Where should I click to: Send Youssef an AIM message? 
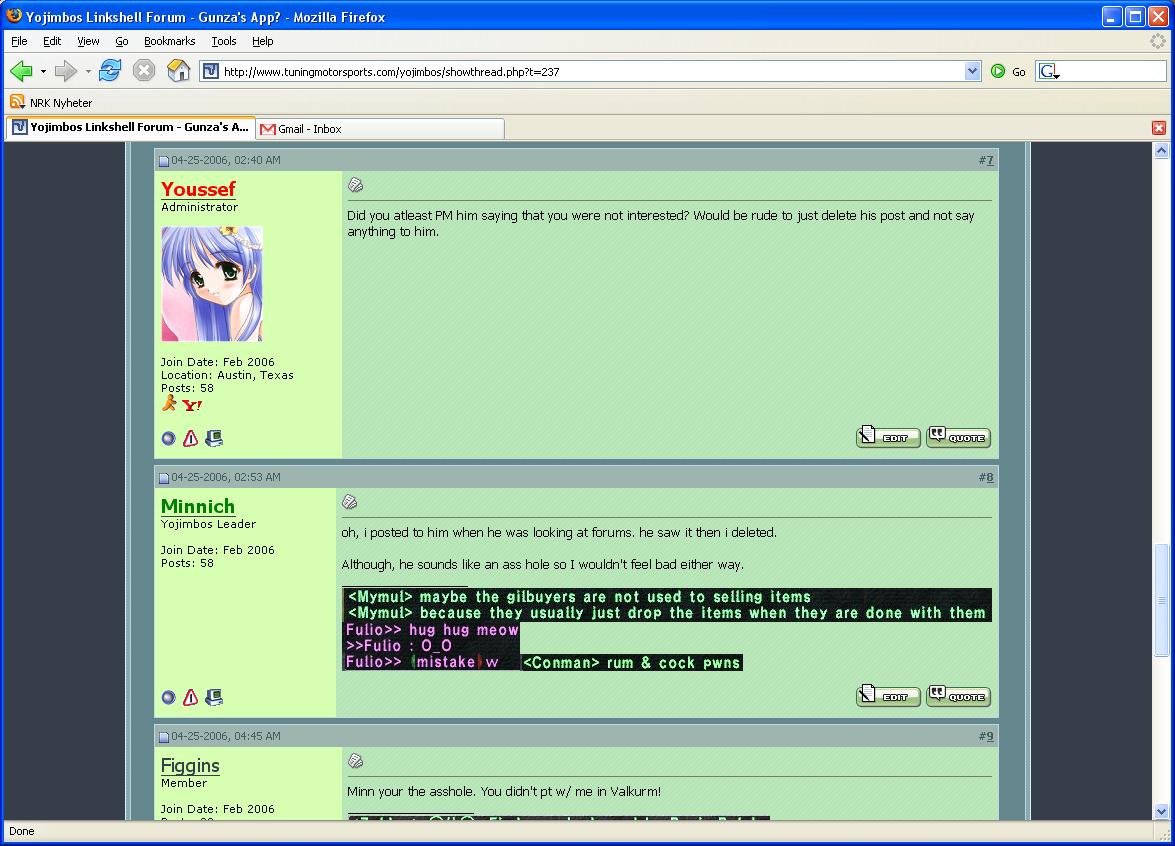[169, 403]
